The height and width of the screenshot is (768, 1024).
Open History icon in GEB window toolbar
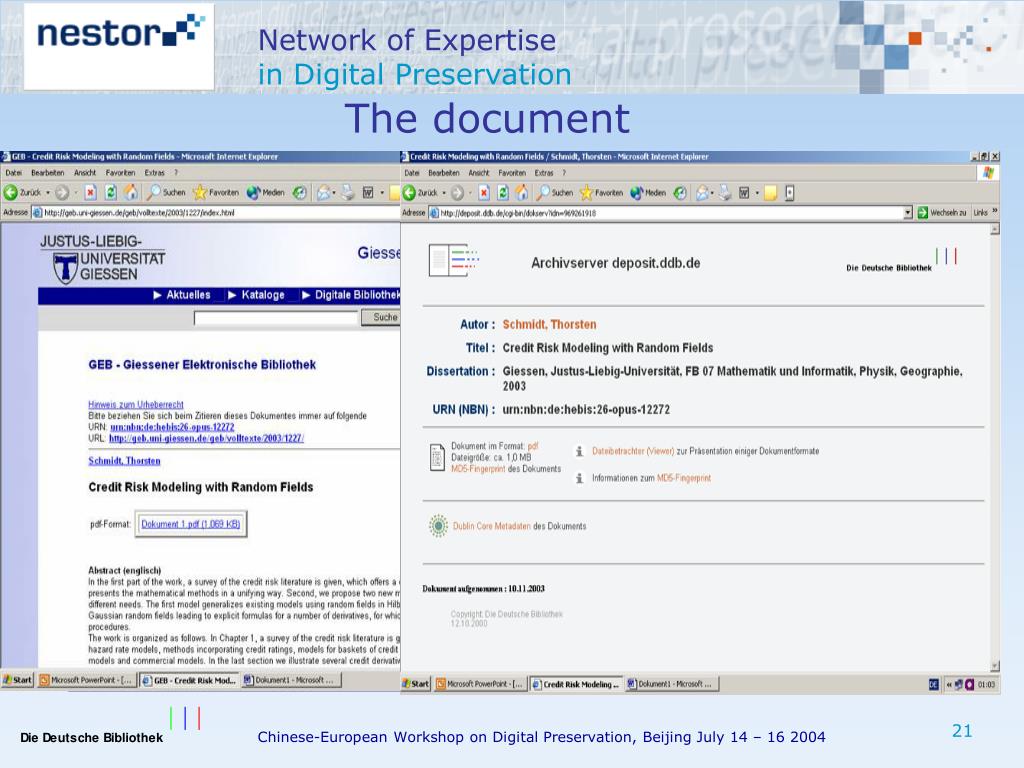click(x=300, y=193)
